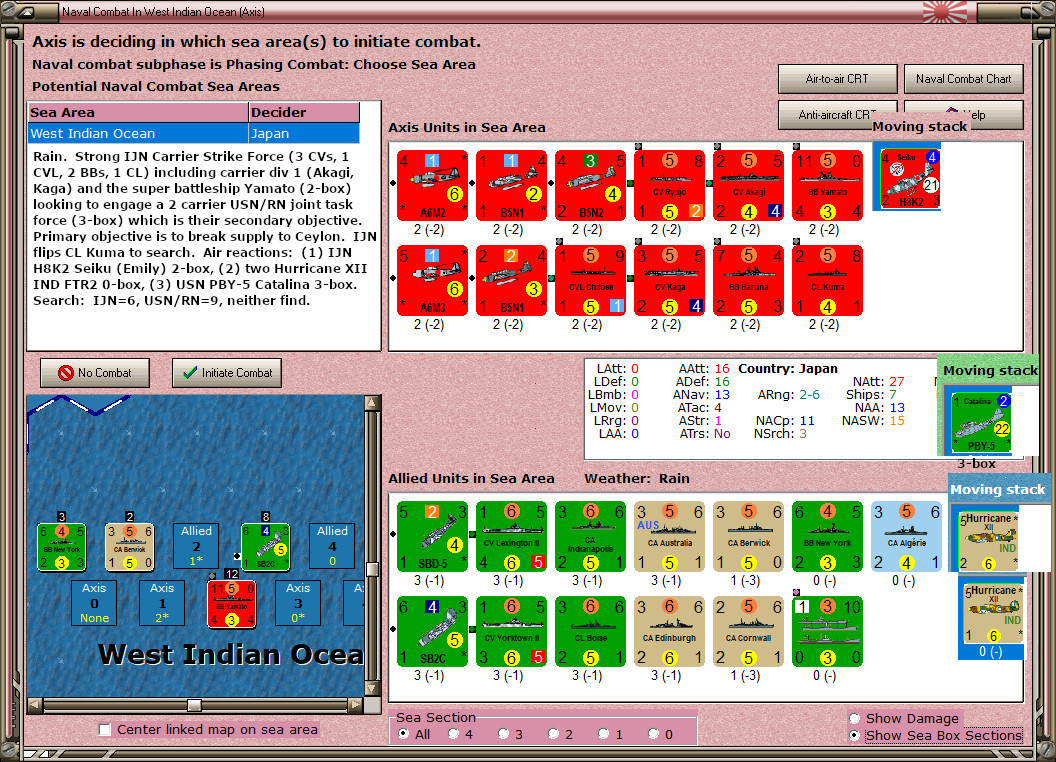Viewport: 1056px width, 762px height.
Task: Select the SBD-5 dive bomber counter
Action: coord(432,536)
